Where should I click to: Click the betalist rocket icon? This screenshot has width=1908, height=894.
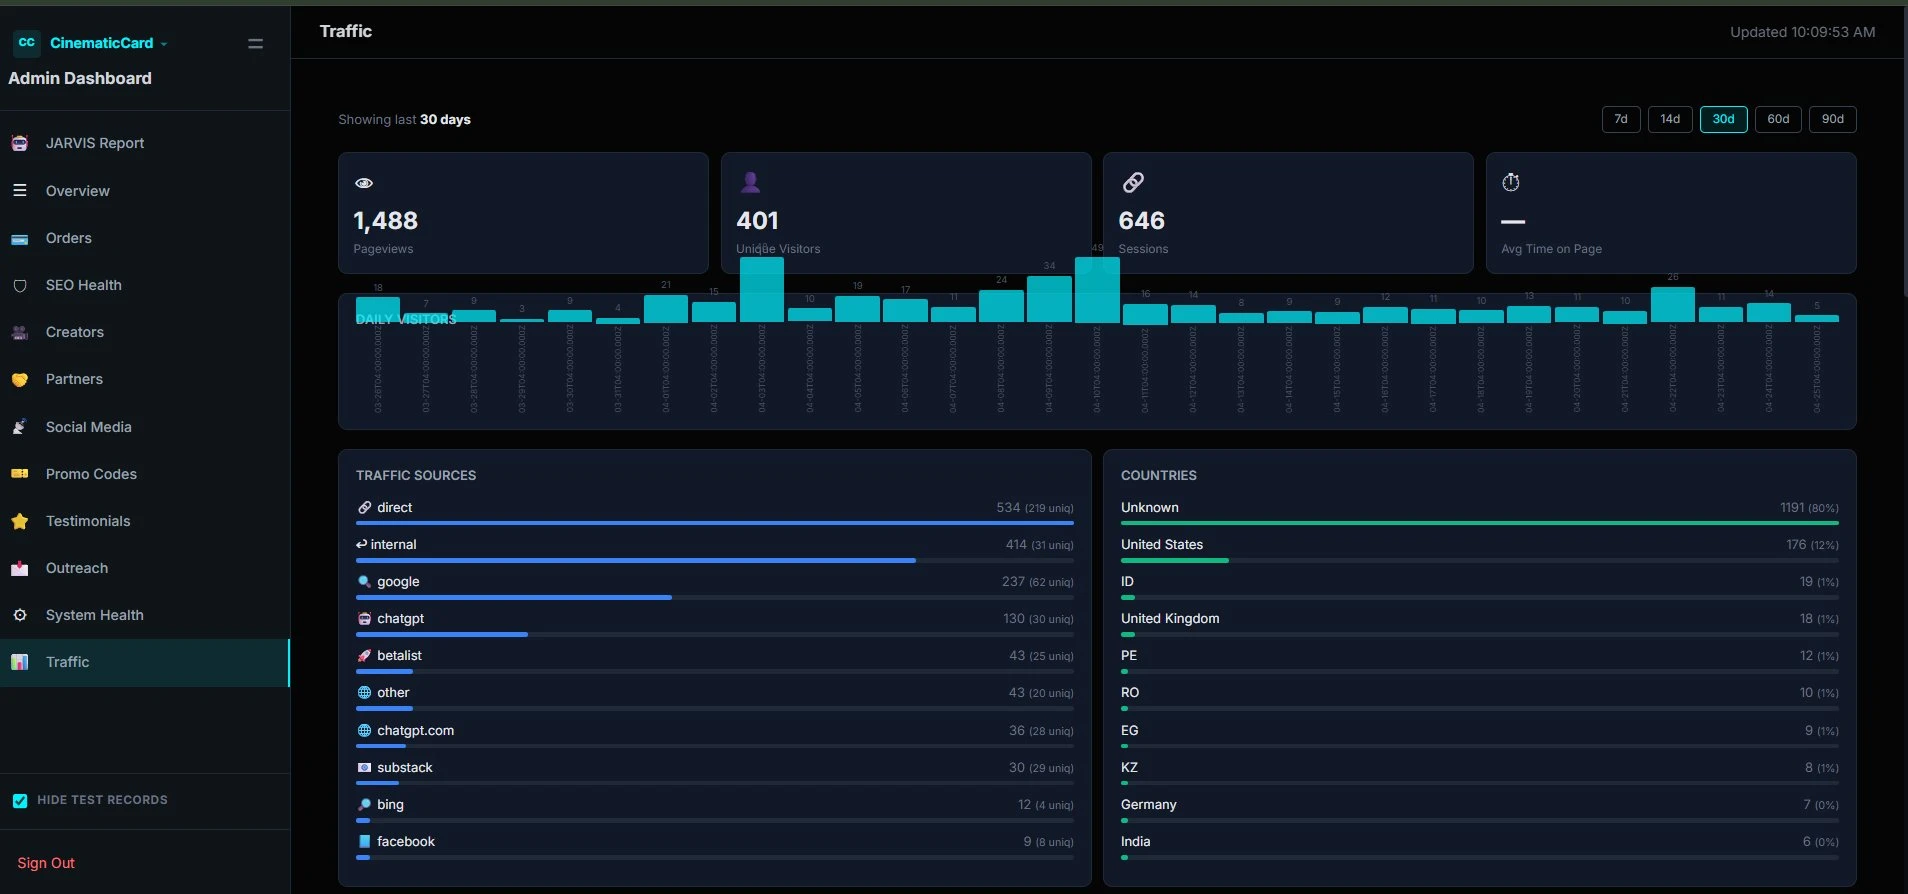pyautogui.click(x=365, y=656)
